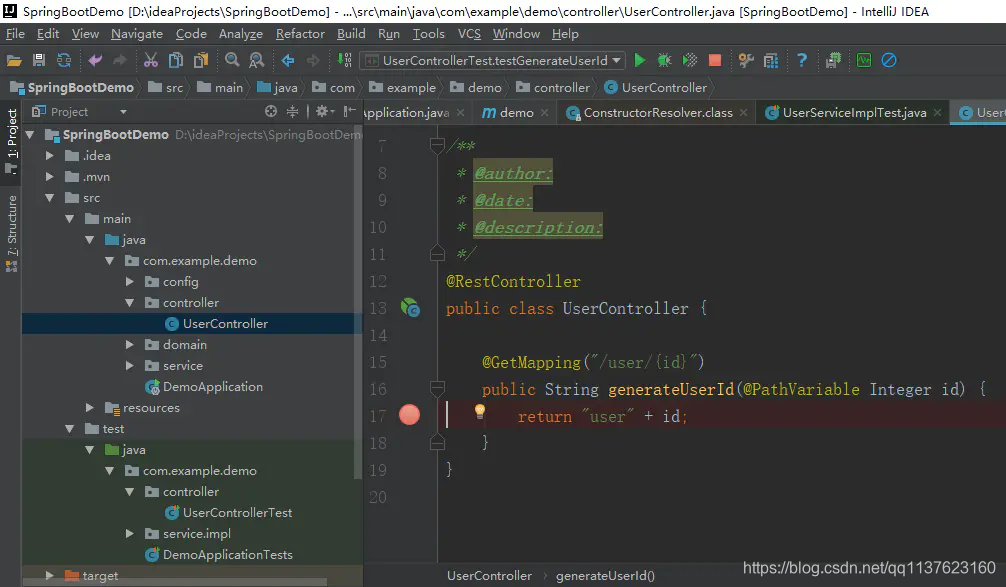Image resolution: width=1006 pixels, height=587 pixels.
Task: Expand the service package under main
Action: [130, 366]
